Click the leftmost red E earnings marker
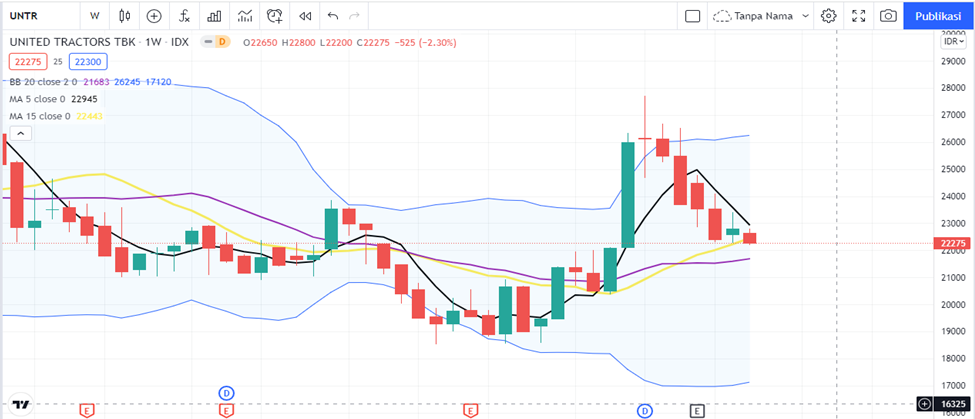This screenshot has width=975, height=419. [87, 410]
